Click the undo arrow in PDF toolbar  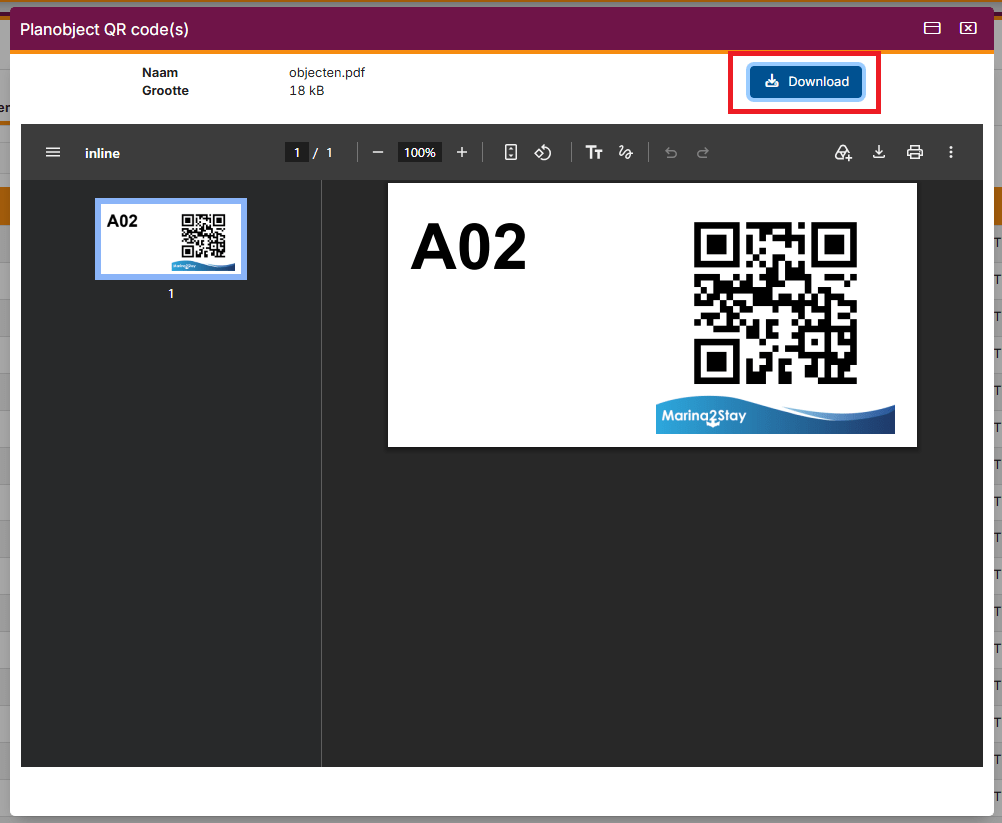[671, 153]
